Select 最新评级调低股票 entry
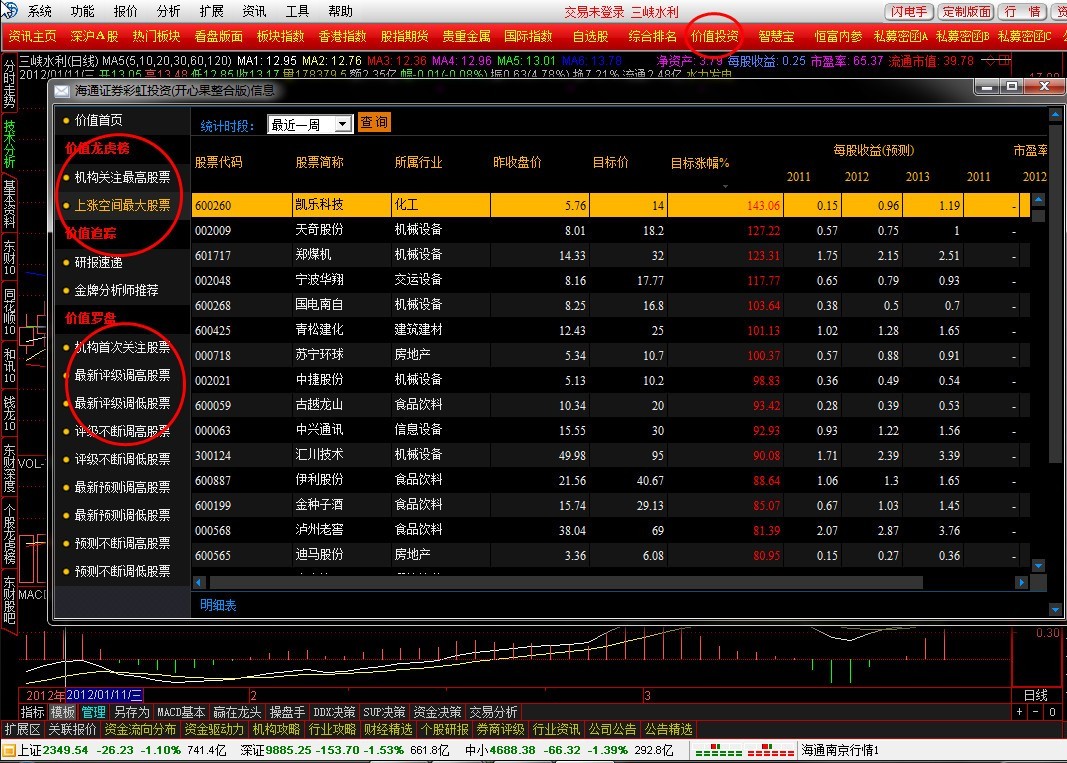Screen dimensions: 1067x763 [x=122, y=403]
